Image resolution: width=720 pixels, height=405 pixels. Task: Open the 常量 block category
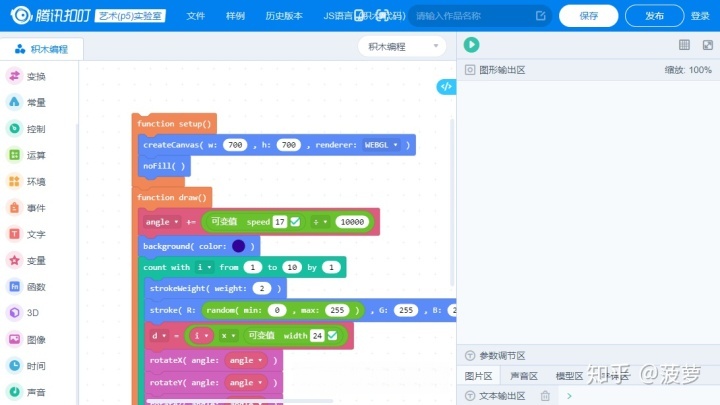click(x=25, y=102)
